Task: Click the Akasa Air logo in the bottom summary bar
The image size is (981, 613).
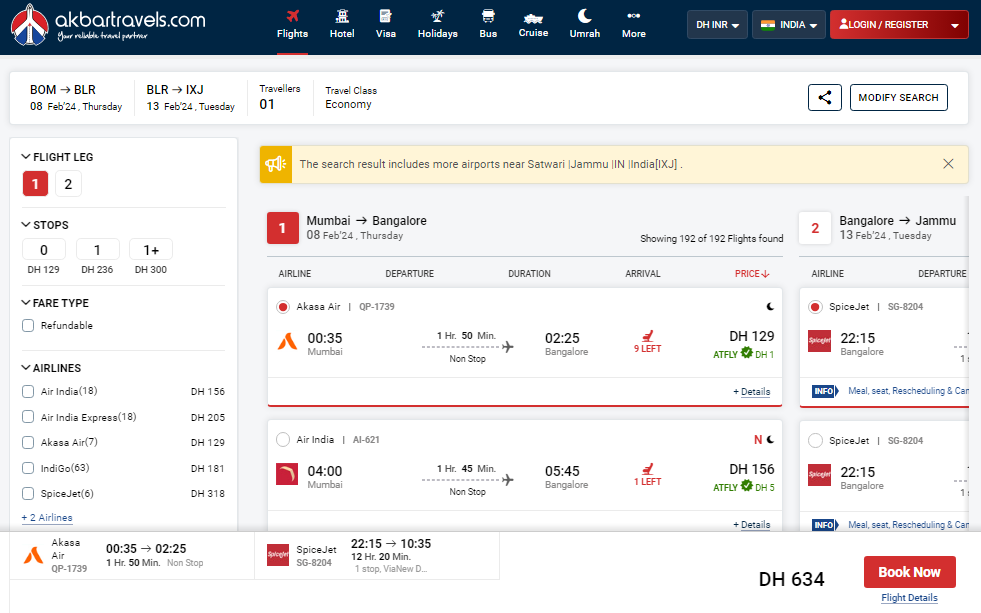Action: 34,555
